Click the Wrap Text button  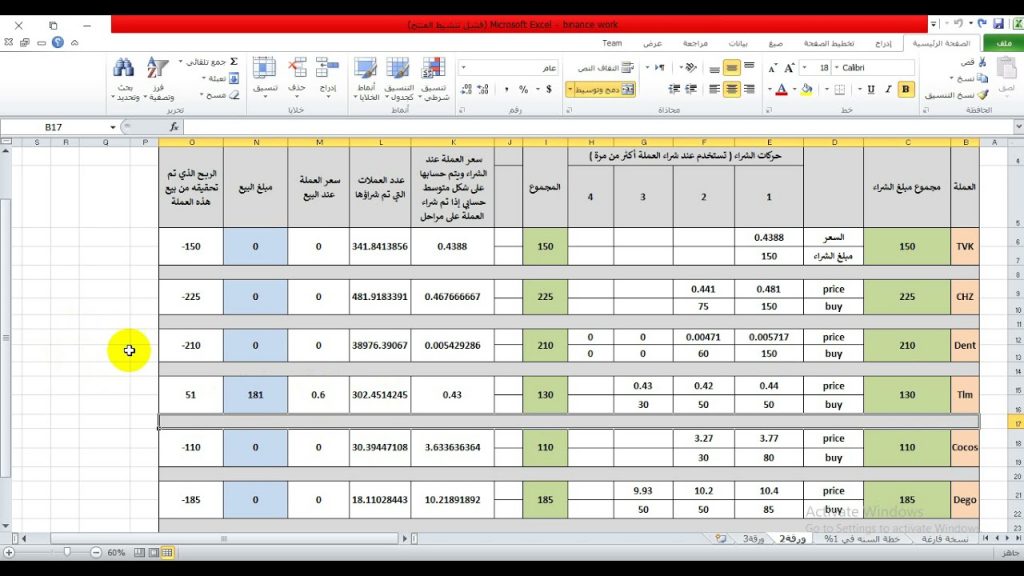607,68
